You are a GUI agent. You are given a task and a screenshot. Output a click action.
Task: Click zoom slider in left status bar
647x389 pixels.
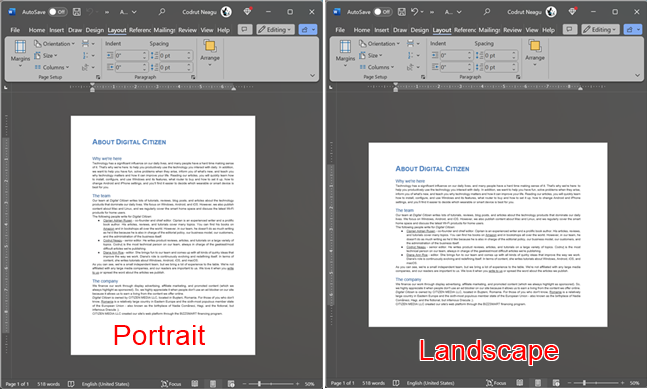271,384
